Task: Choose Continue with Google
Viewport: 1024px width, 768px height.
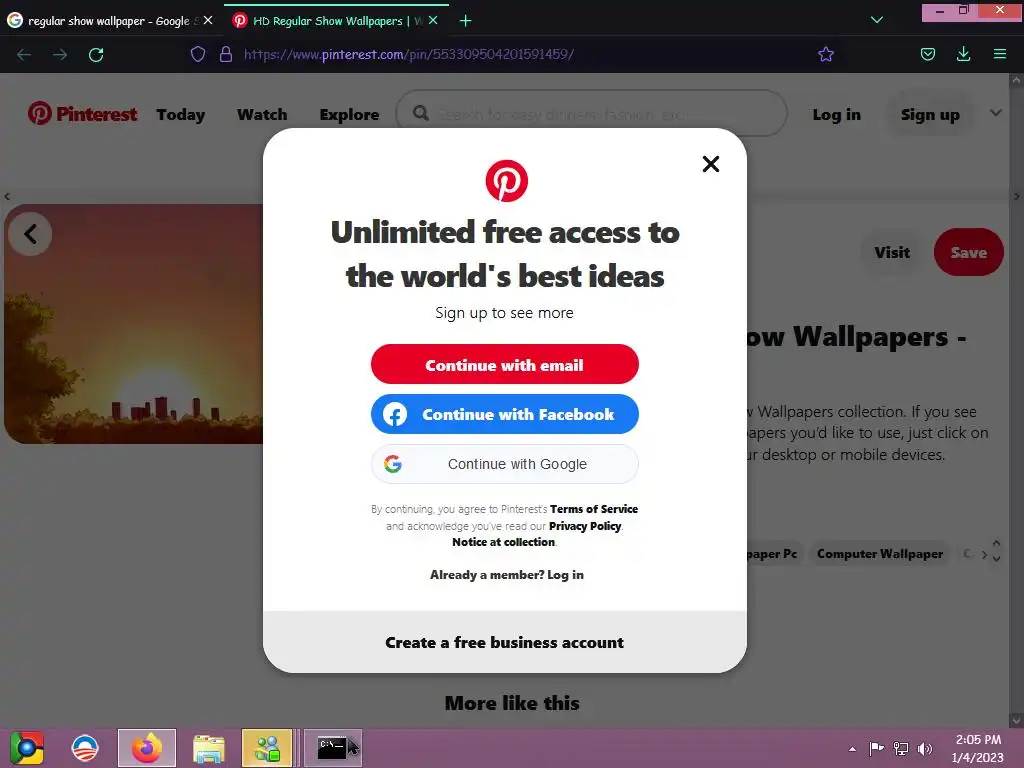Action: coord(504,464)
